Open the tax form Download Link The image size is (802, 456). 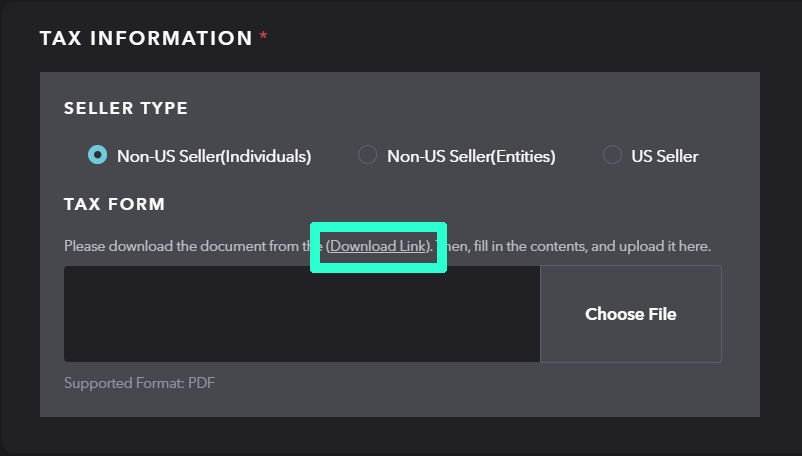click(x=378, y=246)
